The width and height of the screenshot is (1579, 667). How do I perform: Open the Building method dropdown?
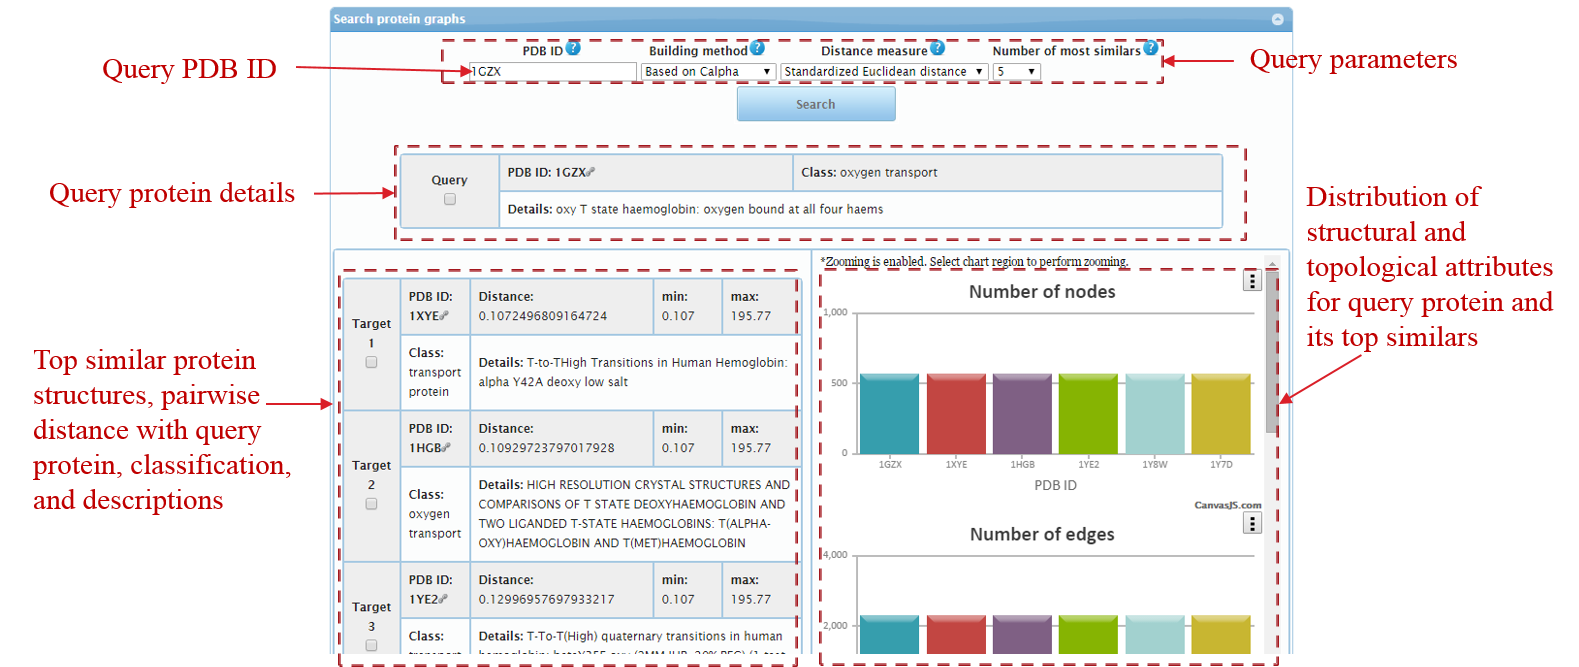tap(708, 72)
